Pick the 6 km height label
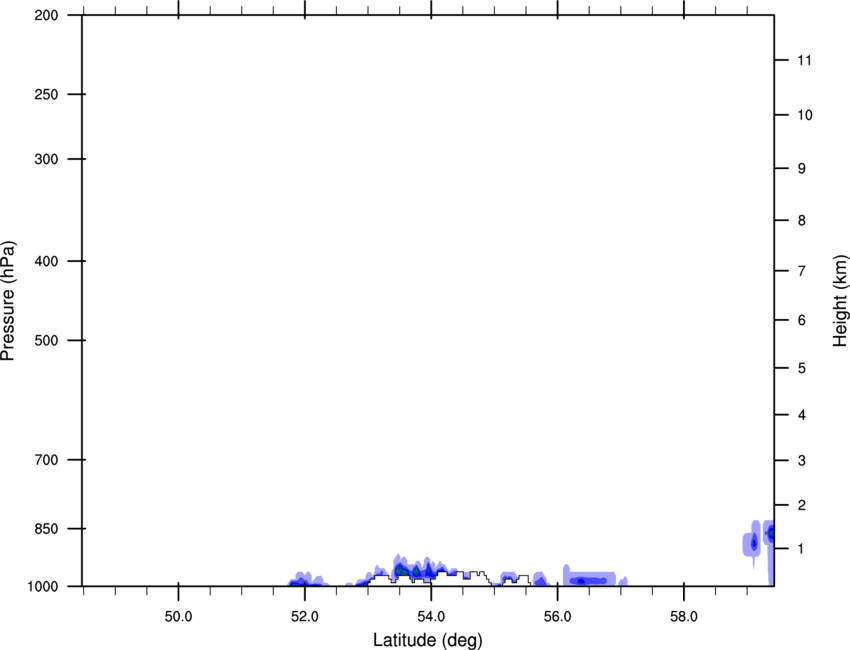Image resolution: width=850 pixels, height=650 pixels. 802,320
